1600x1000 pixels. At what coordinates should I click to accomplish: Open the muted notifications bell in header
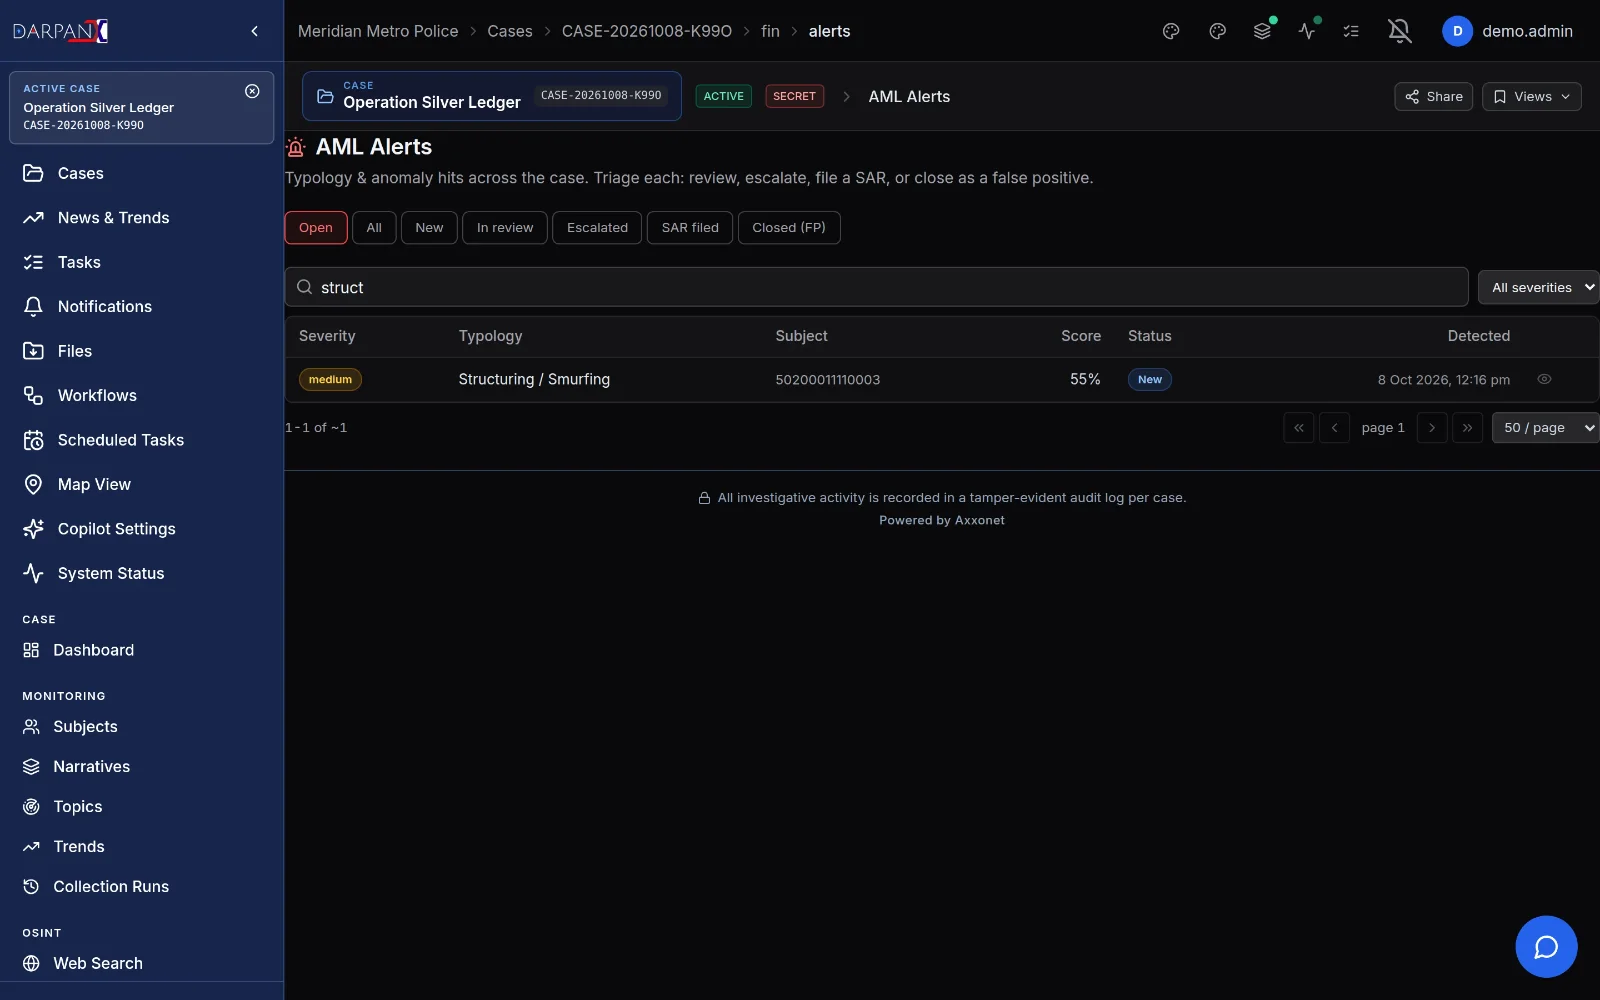click(1400, 31)
